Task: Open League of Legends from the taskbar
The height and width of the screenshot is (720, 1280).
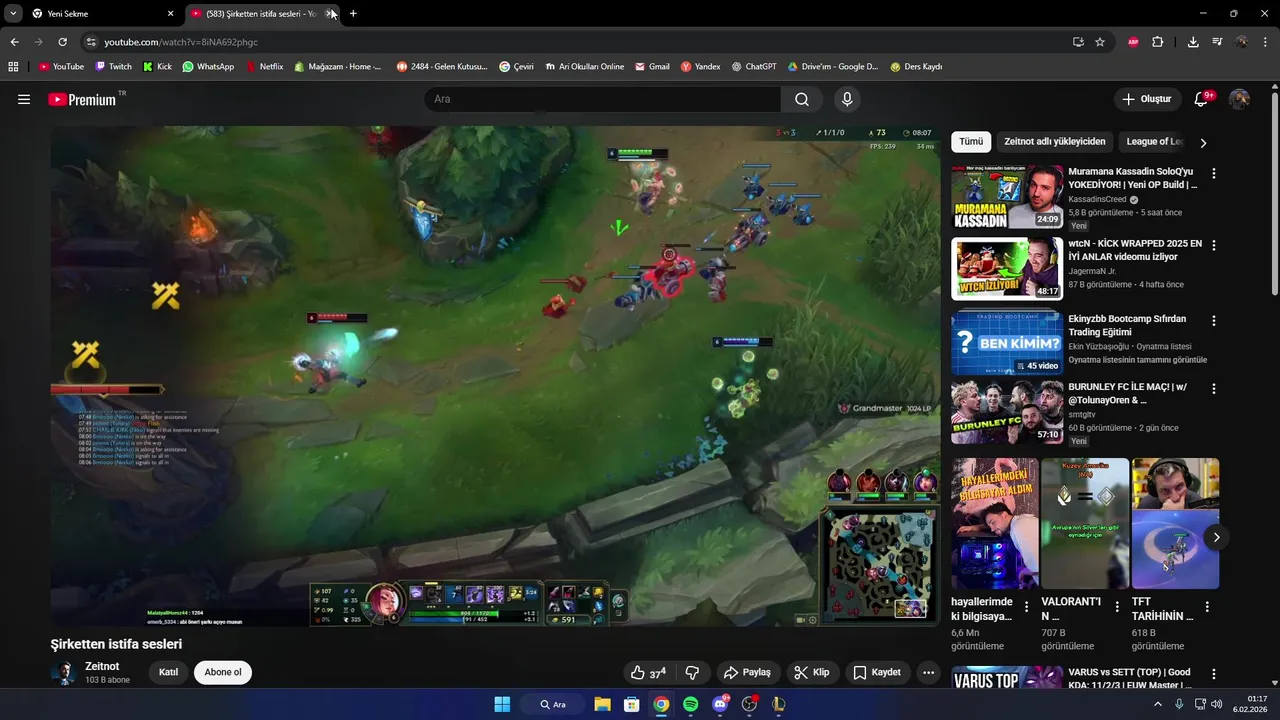Action: click(779, 704)
